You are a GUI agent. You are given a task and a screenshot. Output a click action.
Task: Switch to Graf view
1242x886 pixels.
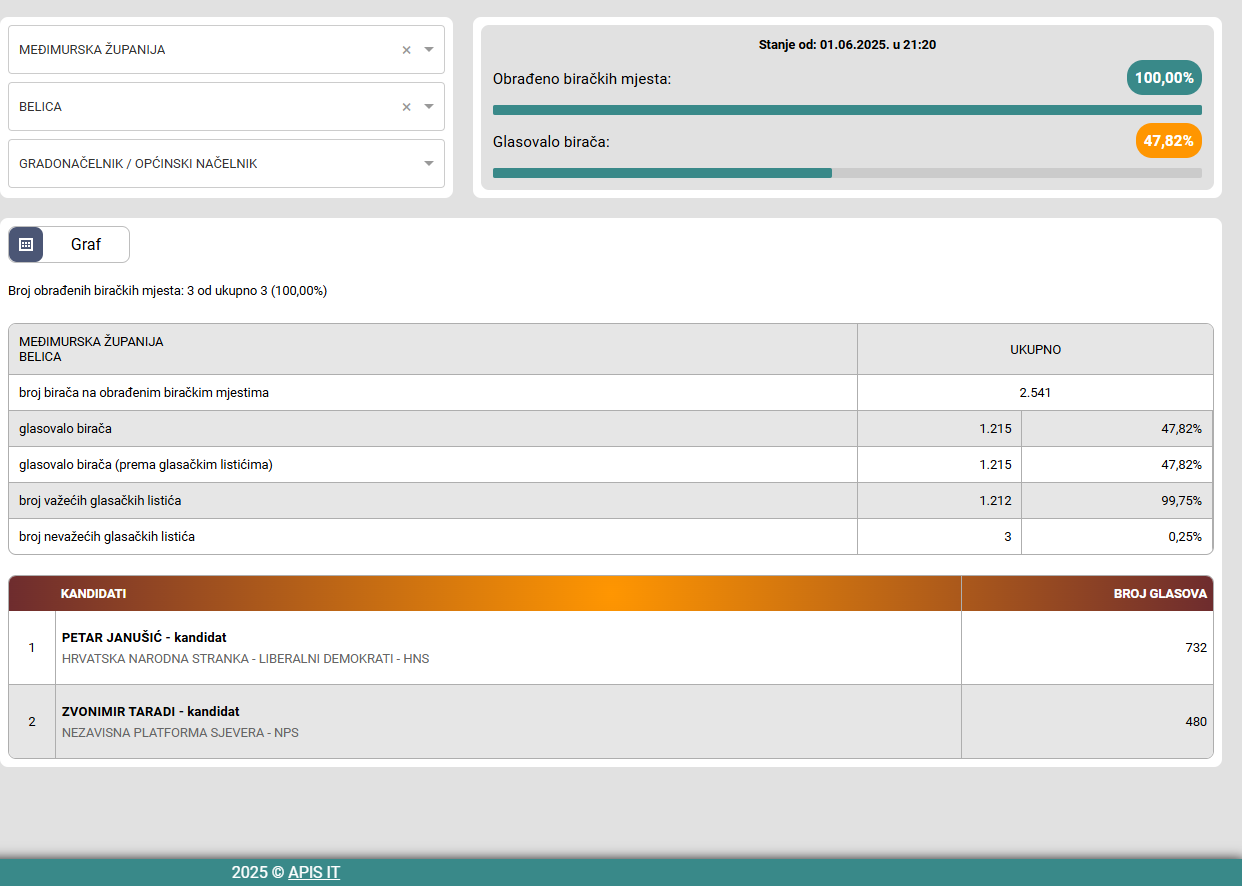pos(86,244)
